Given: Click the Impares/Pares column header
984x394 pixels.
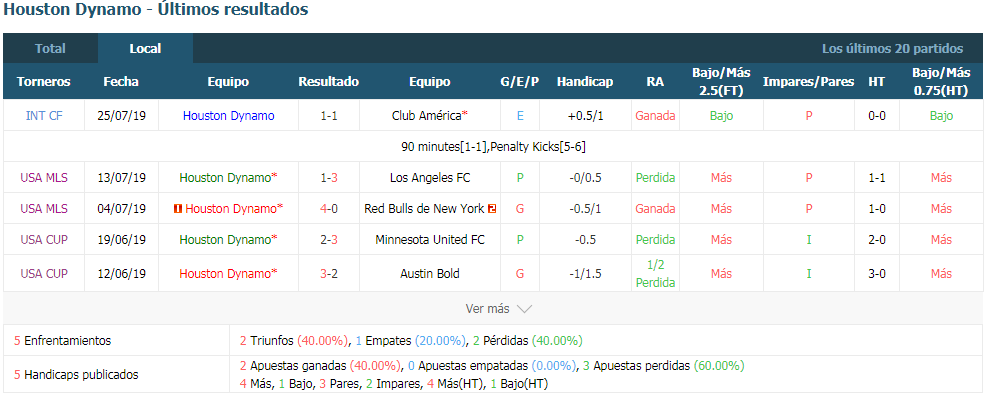Looking at the screenshot, I should (x=808, y=82).
